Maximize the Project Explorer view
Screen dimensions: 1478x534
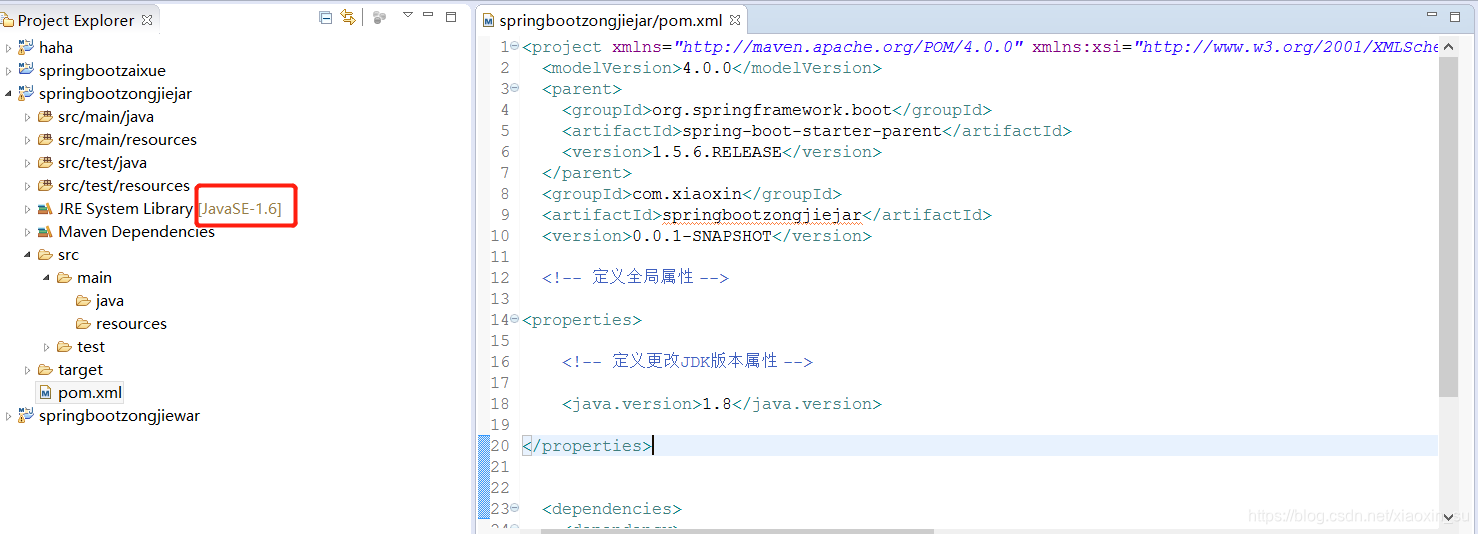click(x=451, y=17)
